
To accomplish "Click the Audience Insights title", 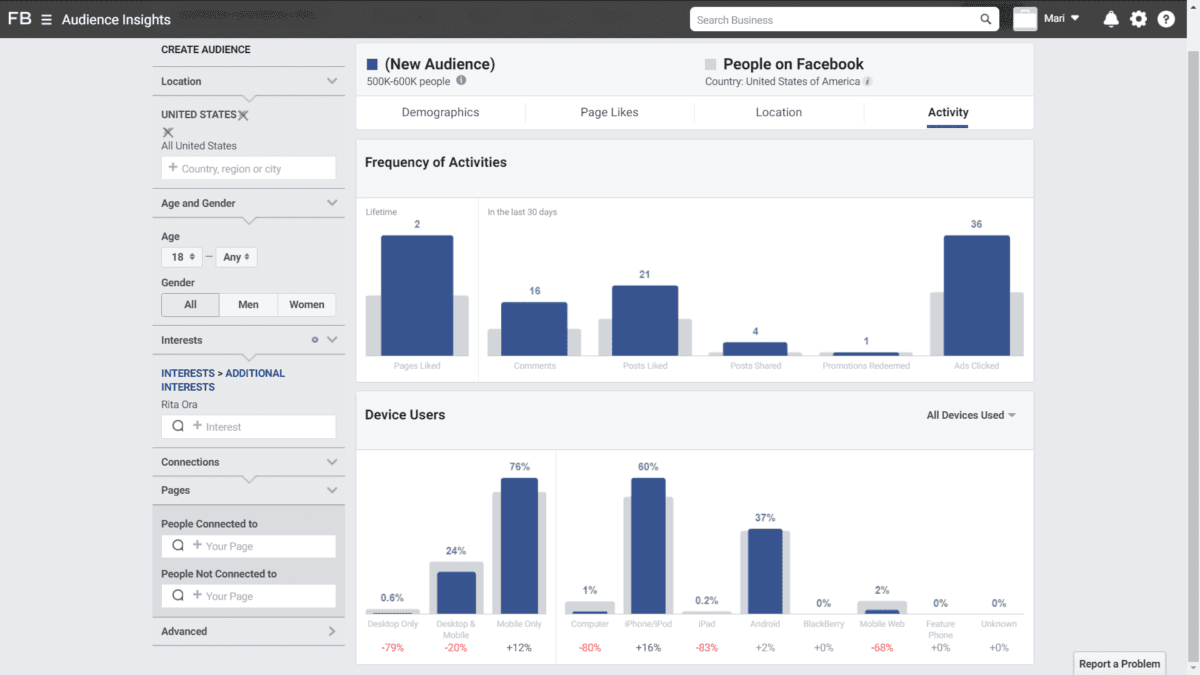I will 116,20.
